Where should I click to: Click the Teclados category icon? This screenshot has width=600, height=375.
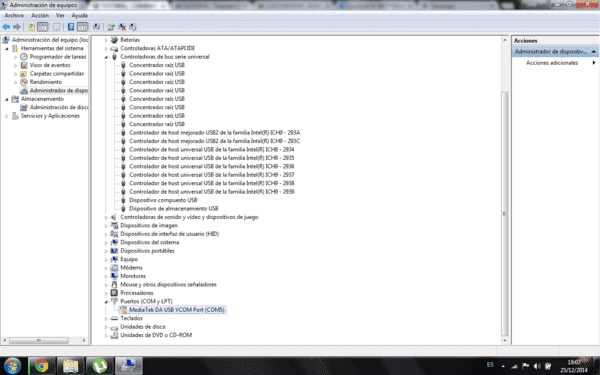(x=114, y=318)
